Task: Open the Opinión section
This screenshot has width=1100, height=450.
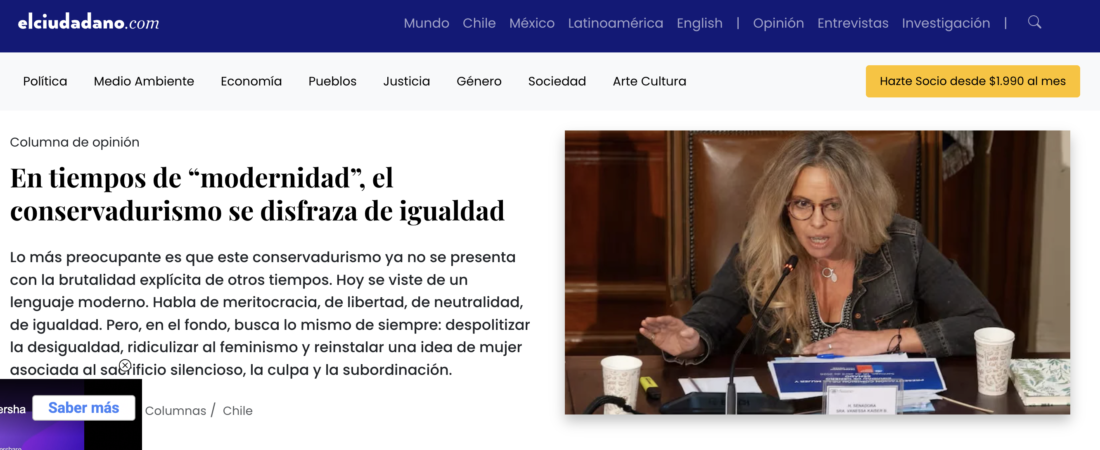Action: tap(779, 23)
